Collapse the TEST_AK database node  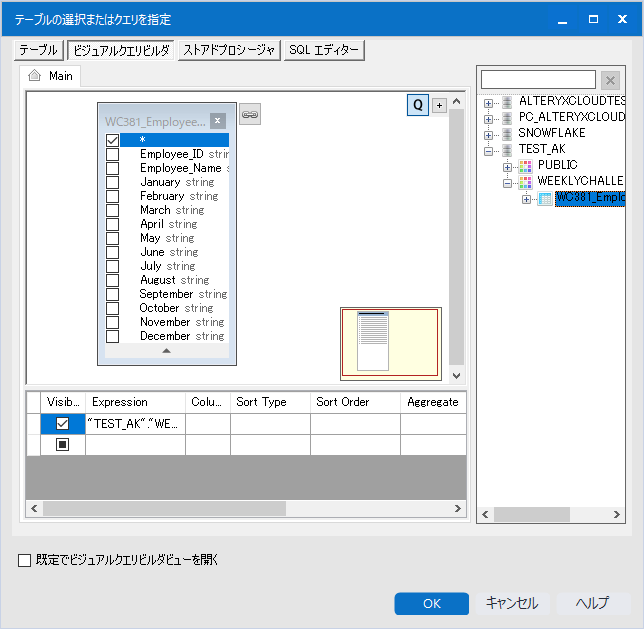click(489, 150)
